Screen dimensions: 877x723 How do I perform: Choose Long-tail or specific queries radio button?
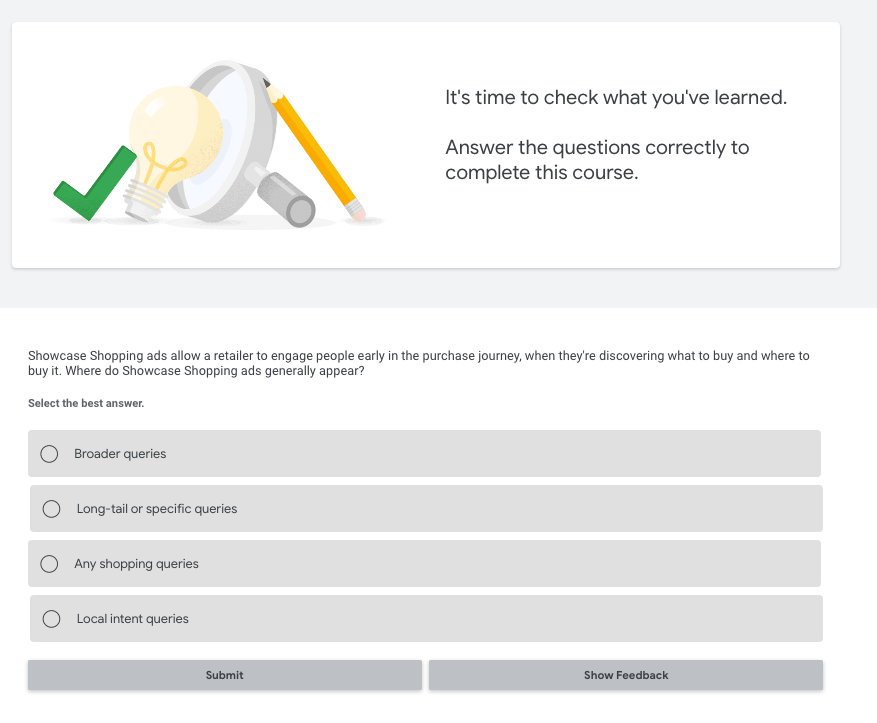tap(51, 509)
